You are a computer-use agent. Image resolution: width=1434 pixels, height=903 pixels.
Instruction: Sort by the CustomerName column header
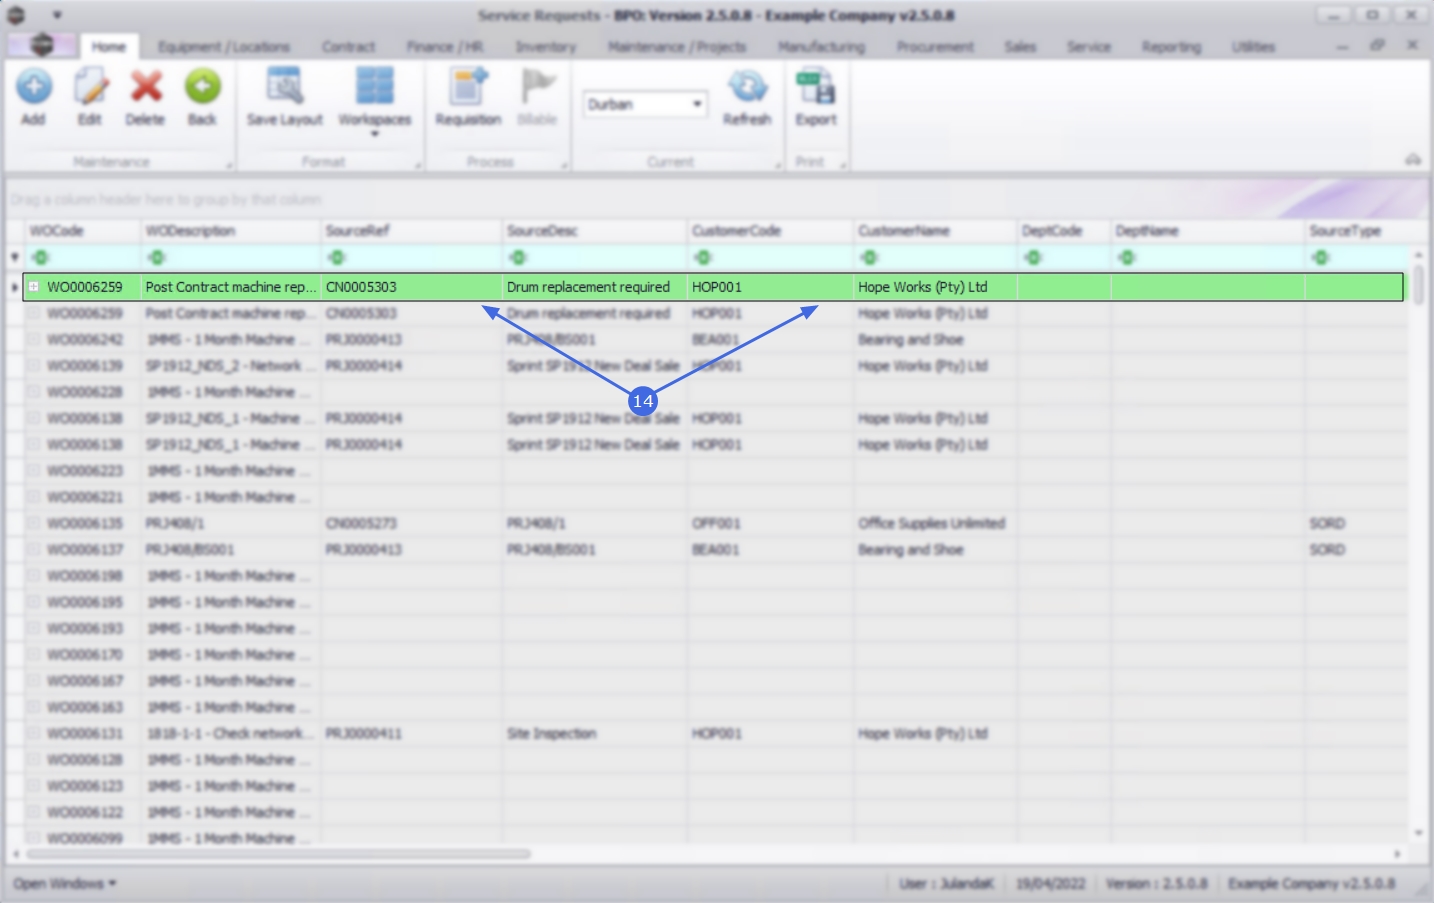[x=935, y=231]
